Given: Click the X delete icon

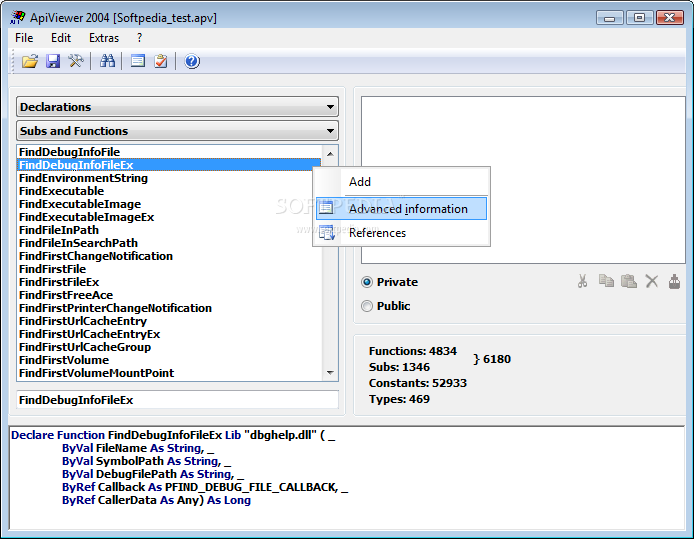Looking at the screenshot, I should [x=652, y=281].
